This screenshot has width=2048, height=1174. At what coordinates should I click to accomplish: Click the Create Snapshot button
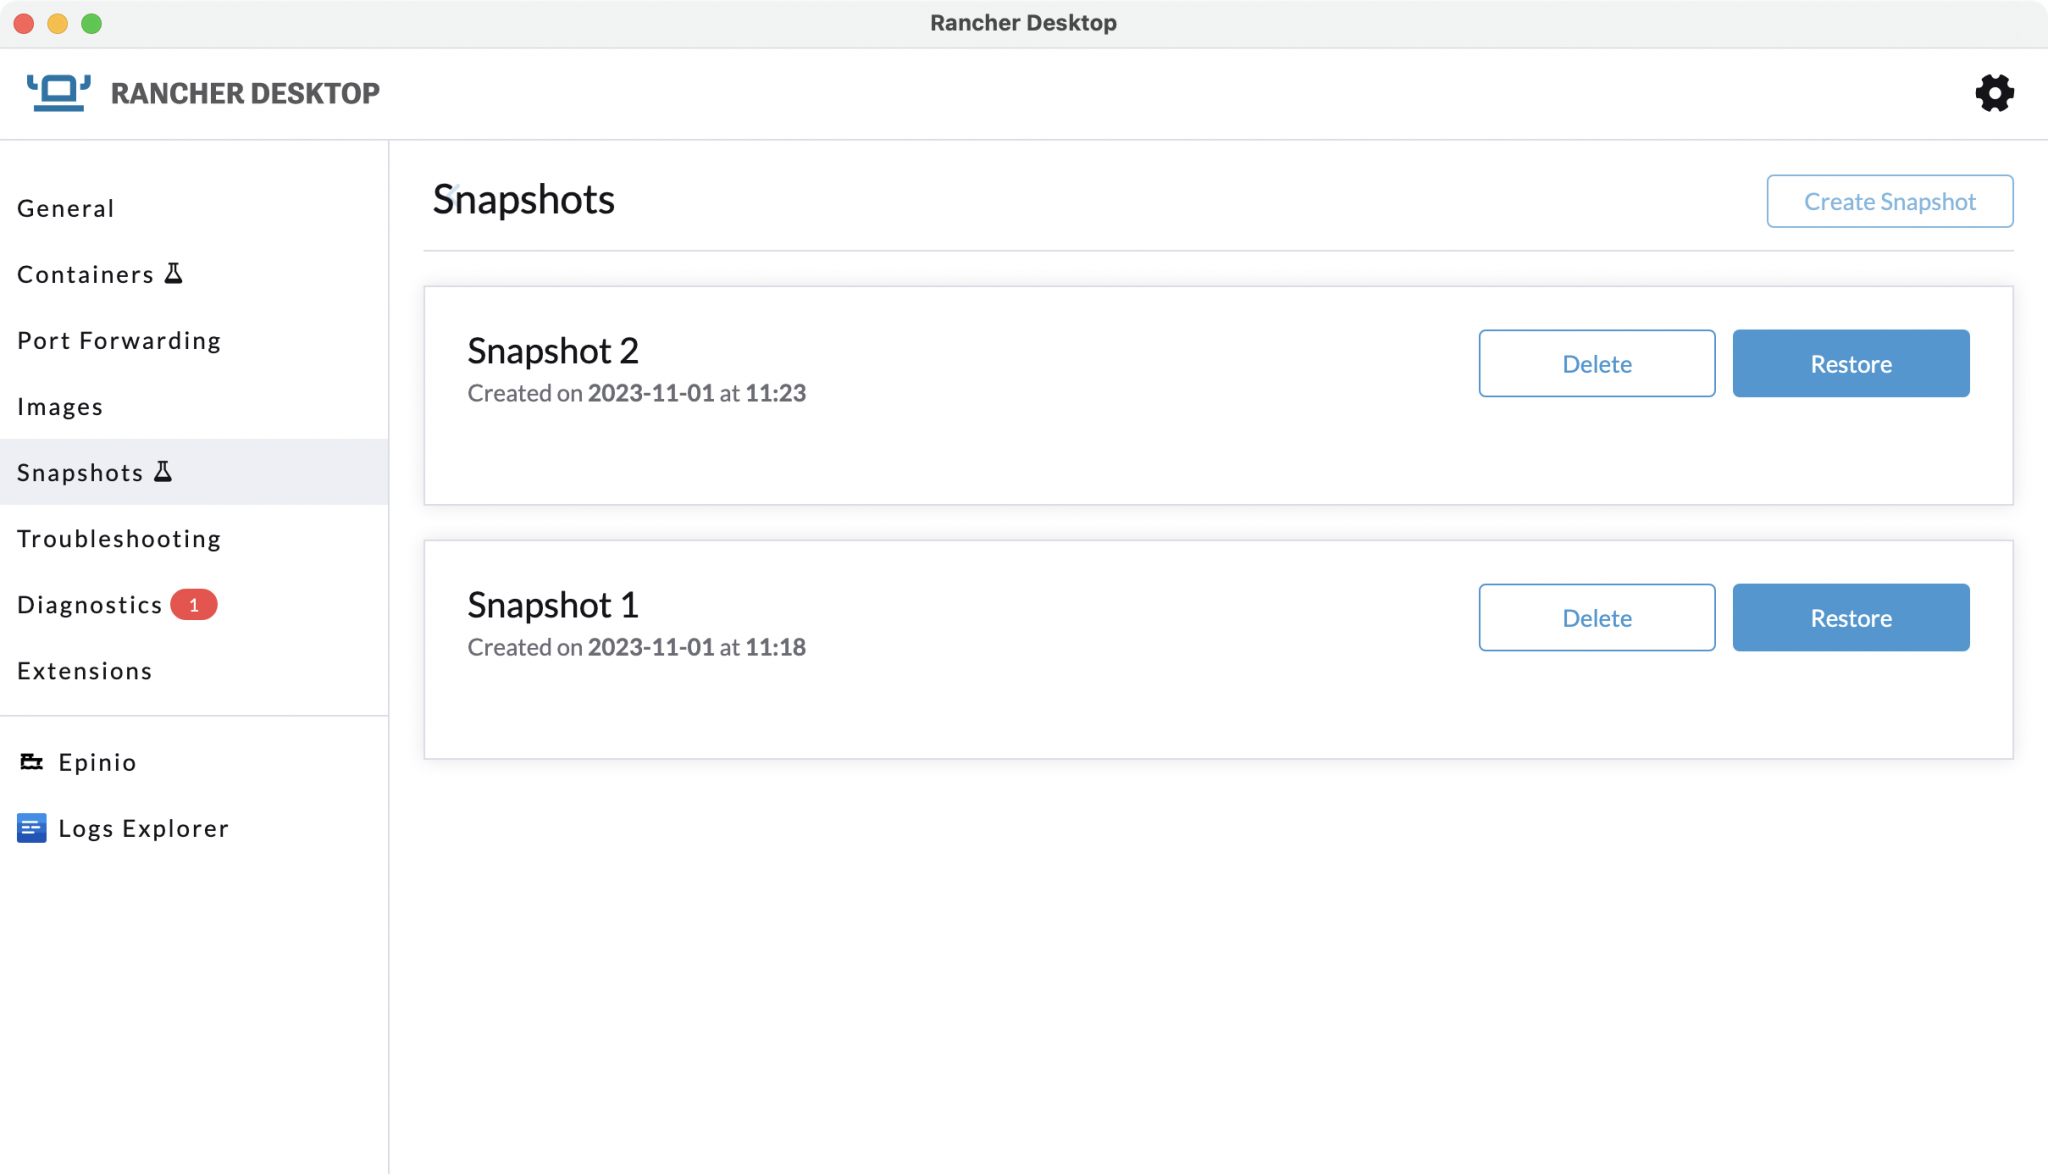[1889, 201]
